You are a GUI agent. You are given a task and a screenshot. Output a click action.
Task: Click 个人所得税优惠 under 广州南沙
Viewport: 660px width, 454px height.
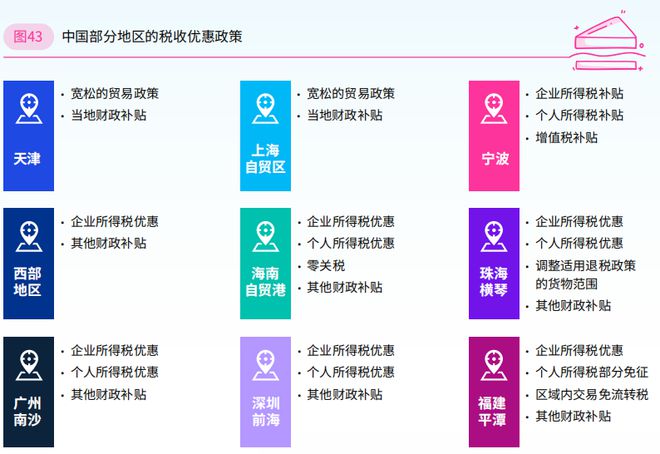114,372
